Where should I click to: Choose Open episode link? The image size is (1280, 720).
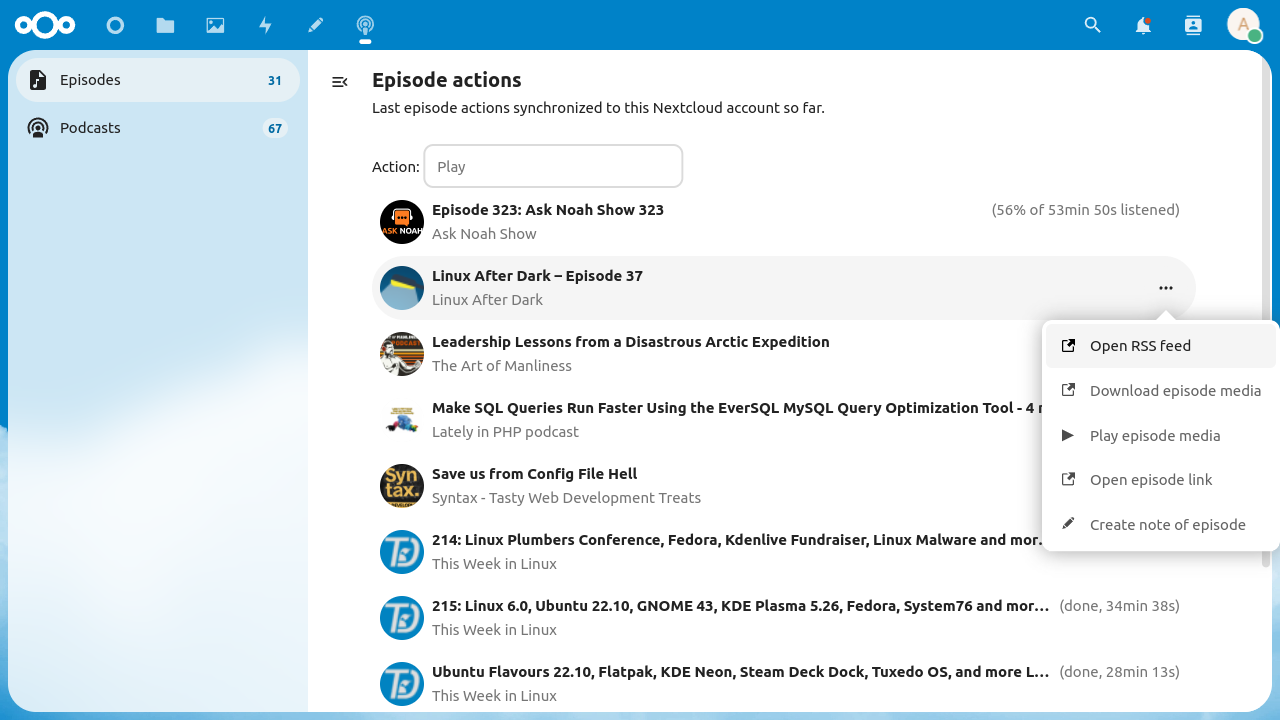[1161, 480]
